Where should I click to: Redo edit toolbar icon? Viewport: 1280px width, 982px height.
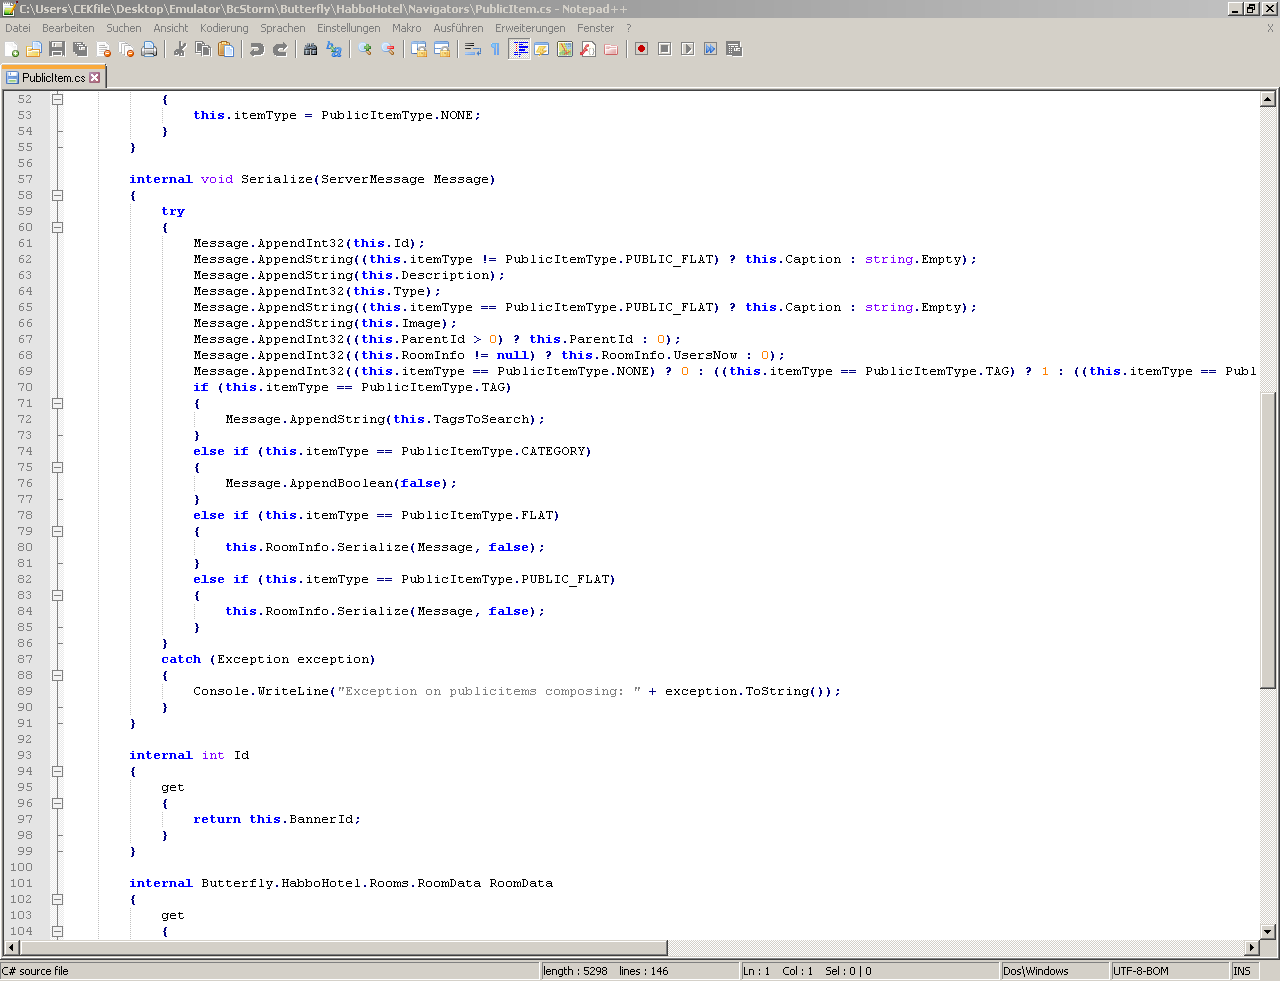pos(280,49)
